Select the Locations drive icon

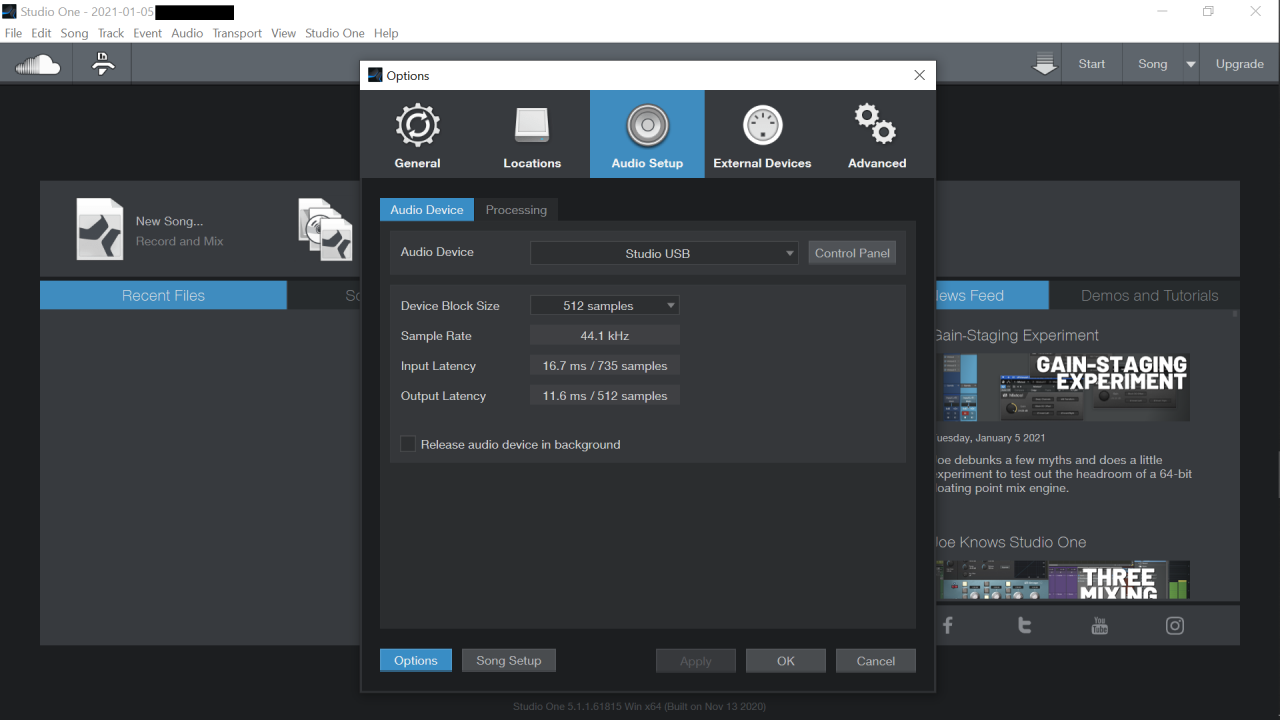(532, 125)
